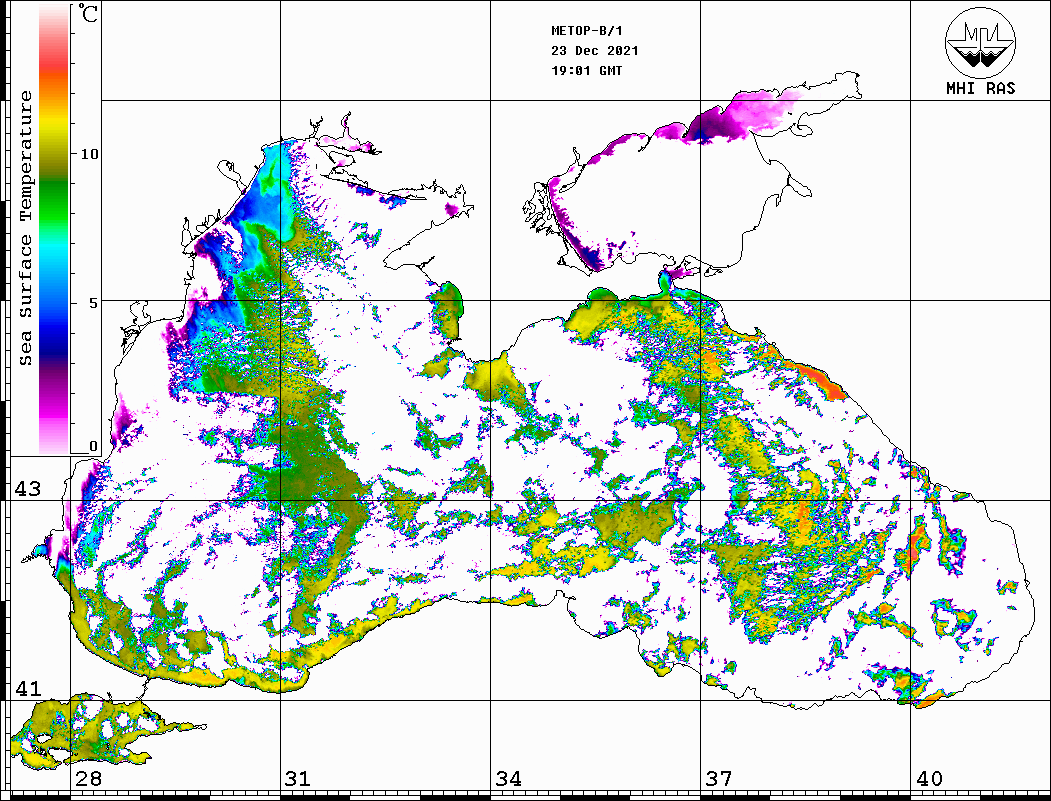This screenshot has width=1051, height=801.
Task: Click the longitude label '40'
Action: 929,779
